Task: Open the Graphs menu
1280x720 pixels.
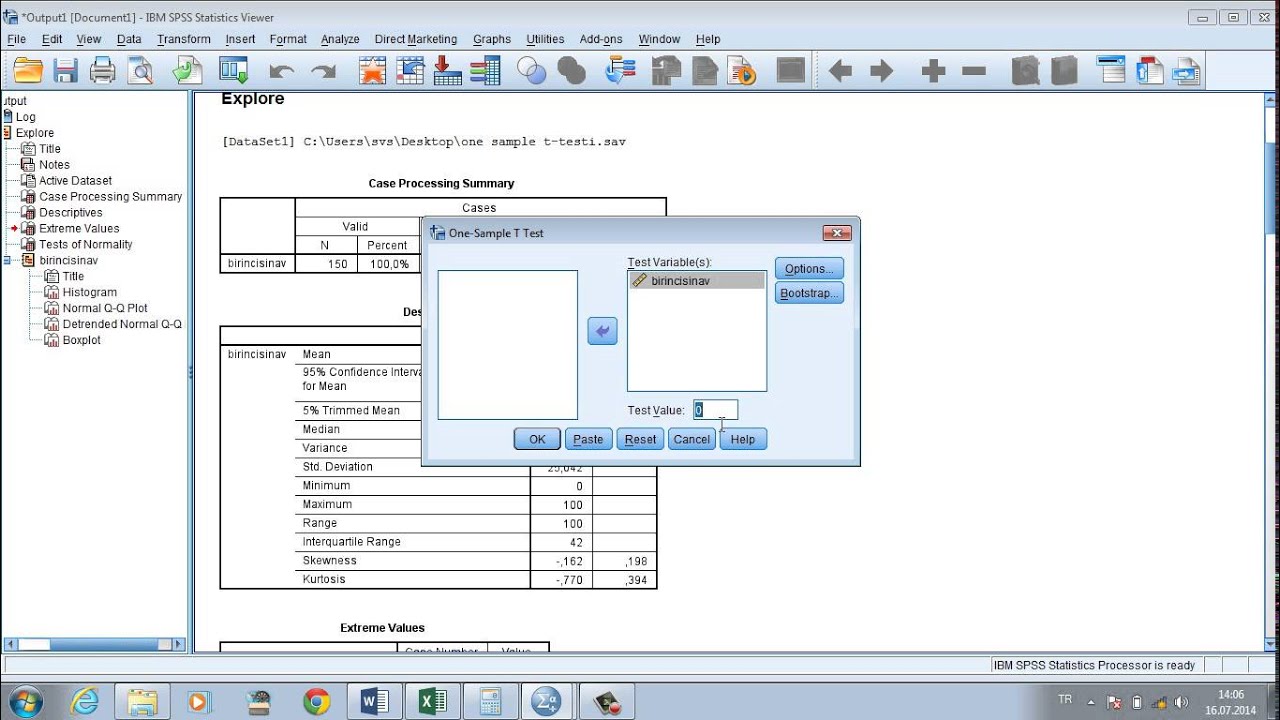Action: (x=492, y=39)
